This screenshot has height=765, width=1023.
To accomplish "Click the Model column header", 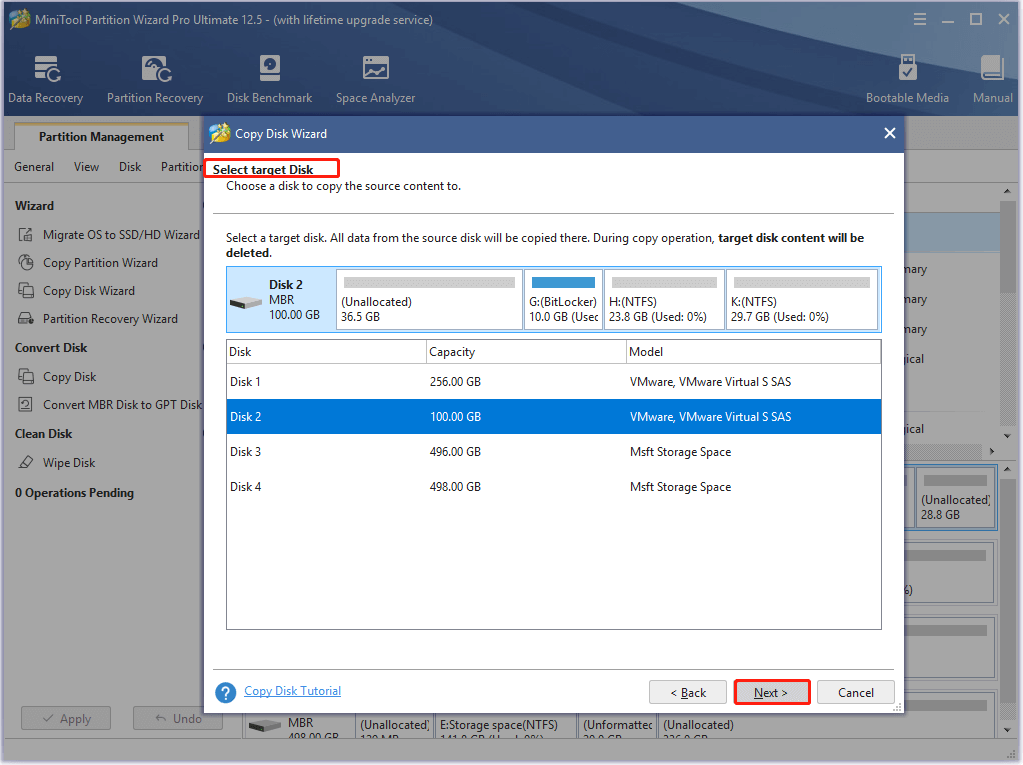I will [x=753, y=352].
